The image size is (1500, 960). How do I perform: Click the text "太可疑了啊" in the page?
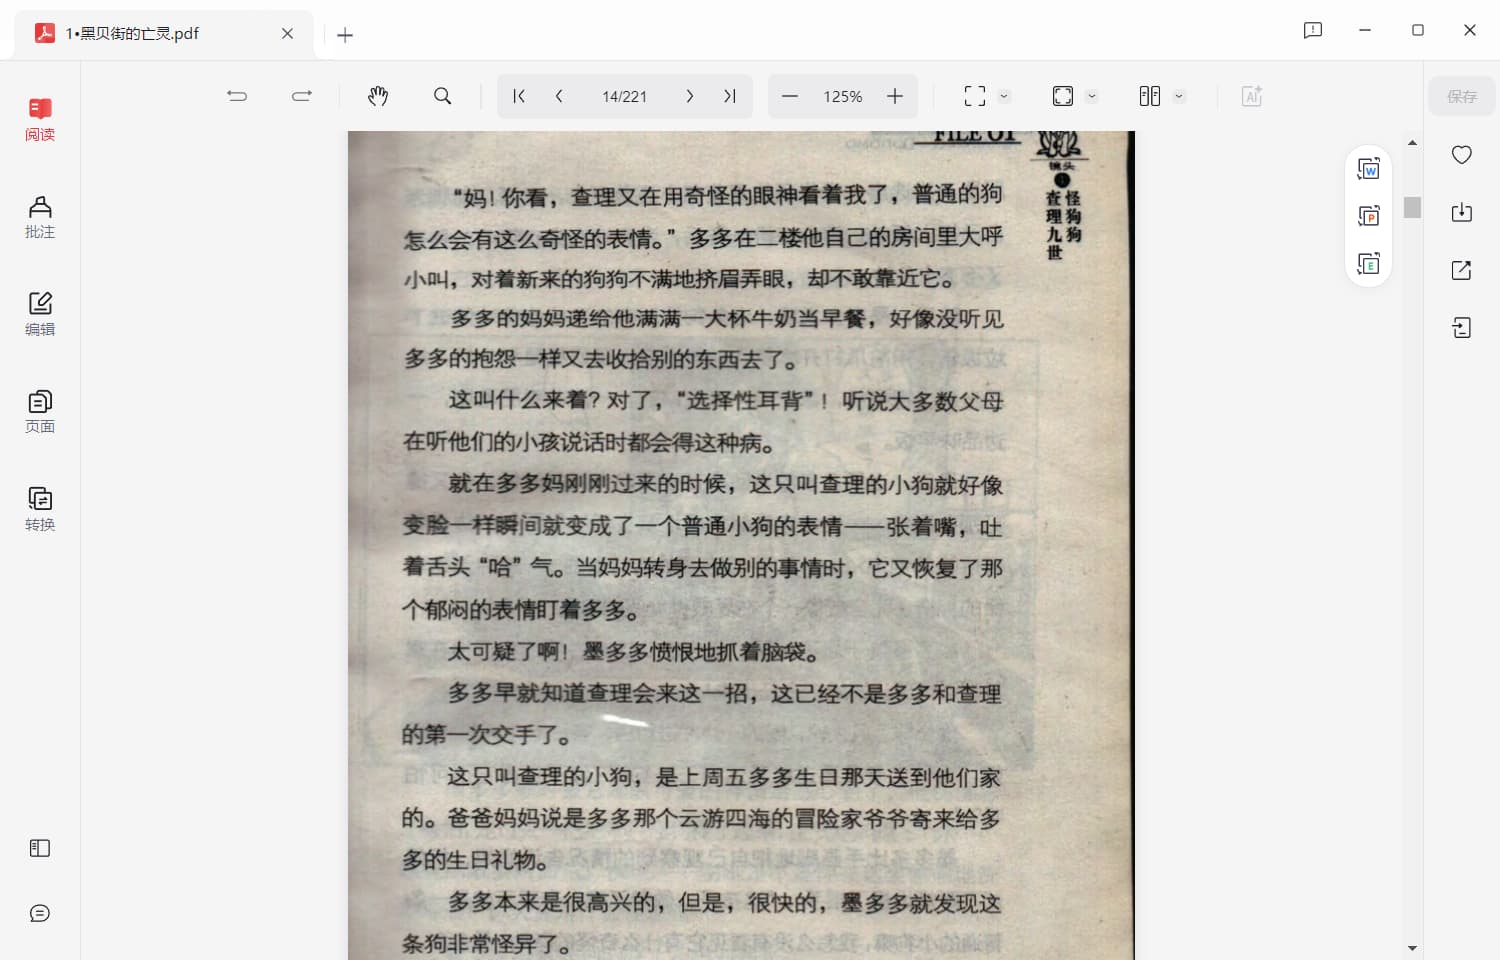[x=502, y=652]
